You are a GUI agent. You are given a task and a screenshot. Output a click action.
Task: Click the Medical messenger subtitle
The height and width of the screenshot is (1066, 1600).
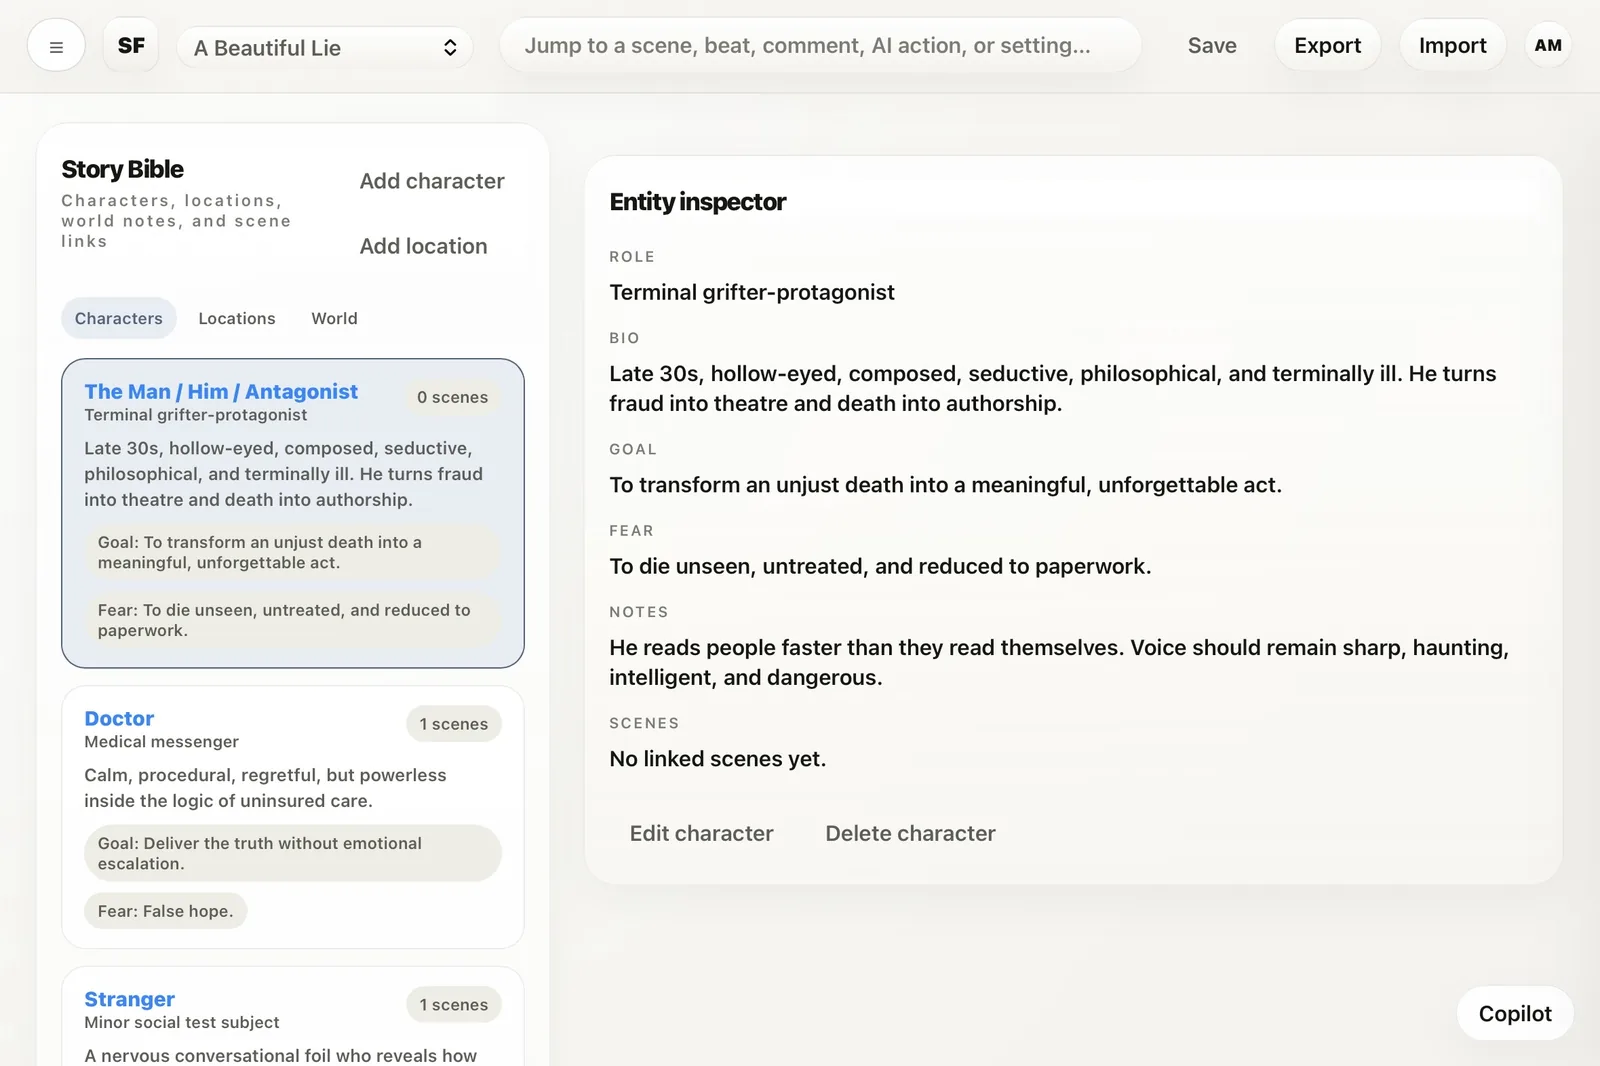(x=162, y=742)
